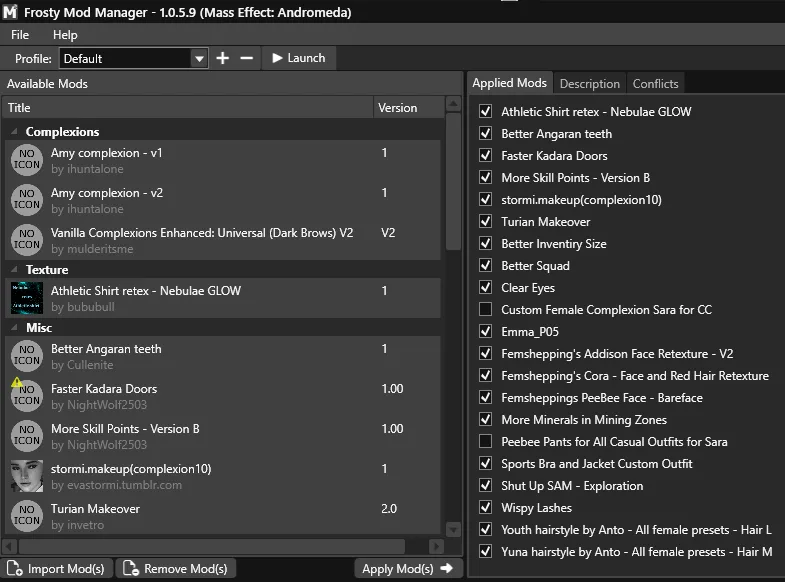This screenshot has height=582, width=785.
Task: Click the arrow icon on Apply Mod(s)
Action: click(447, 568)
